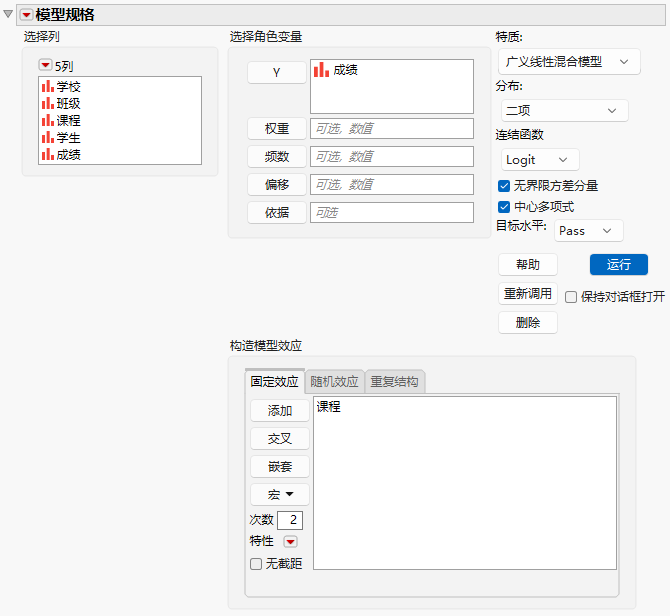Click the 偏移 role button
The image size is (670, 616).
click(x=276, y=185)
